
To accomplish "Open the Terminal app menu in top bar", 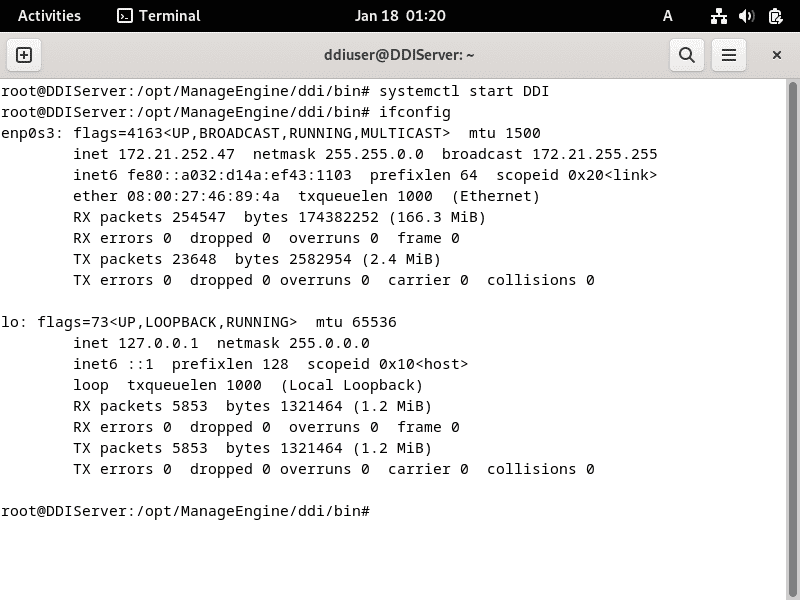I will [159, 16].
